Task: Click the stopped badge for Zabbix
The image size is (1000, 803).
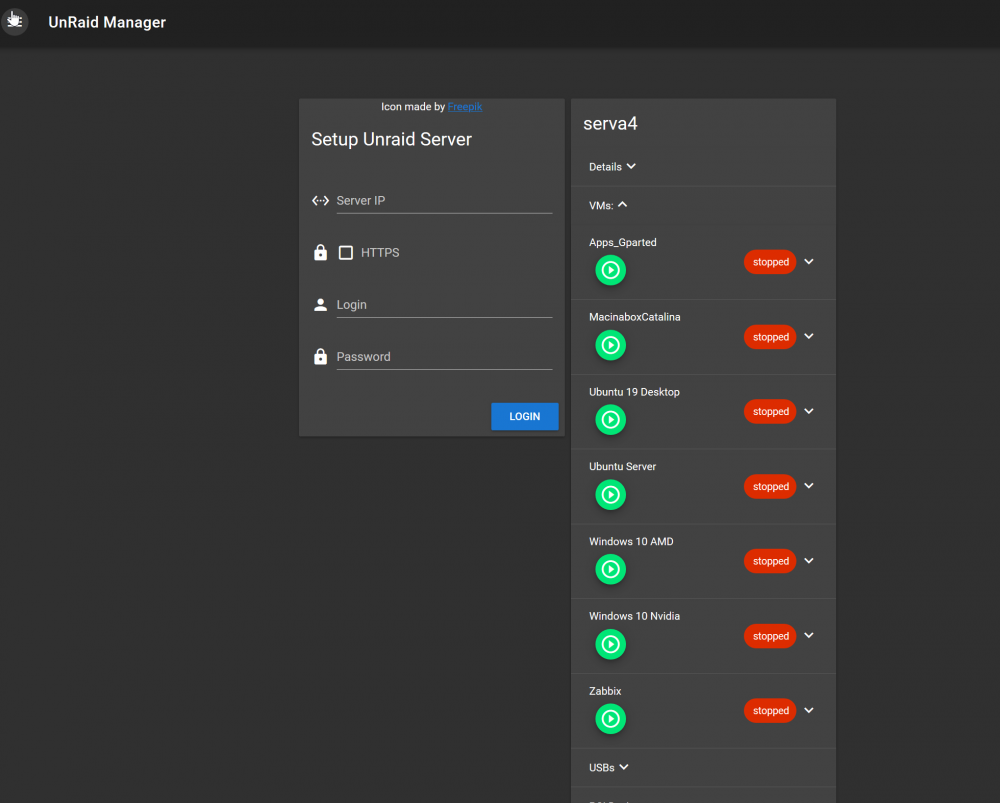Action: (770, 711)
